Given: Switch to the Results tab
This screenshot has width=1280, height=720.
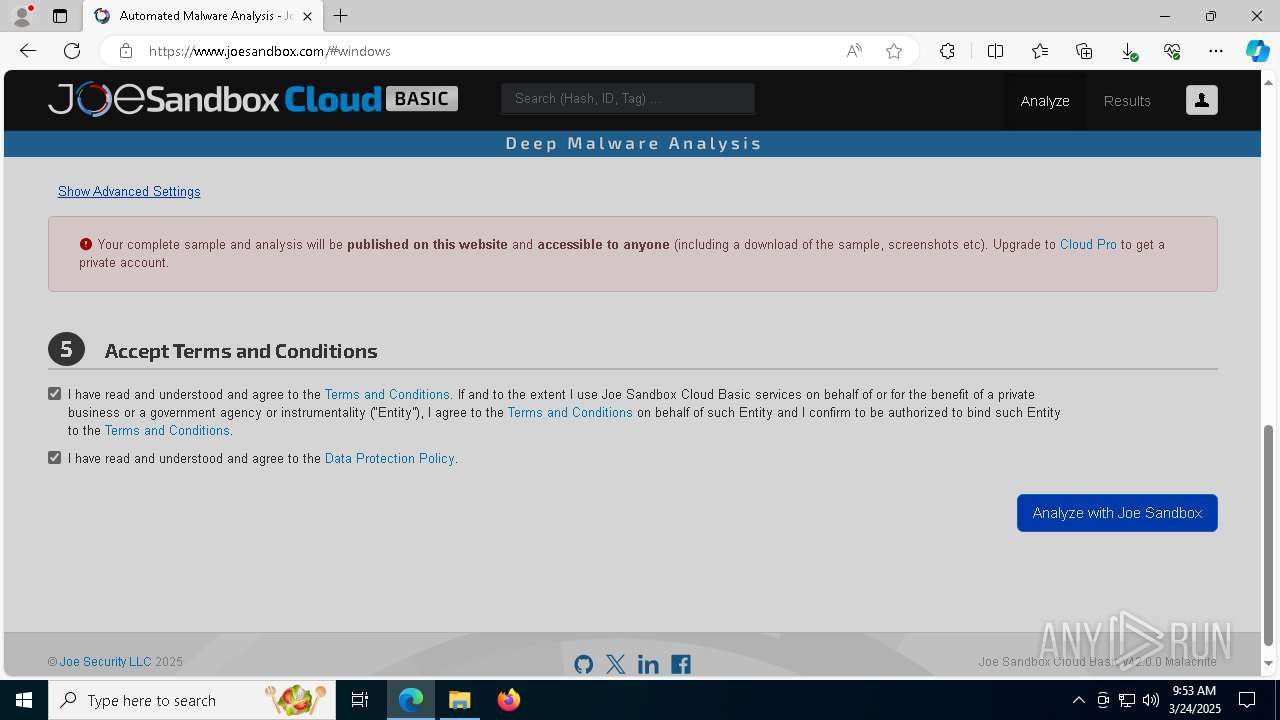Looking at the screenshot, I should [1127, 101].
